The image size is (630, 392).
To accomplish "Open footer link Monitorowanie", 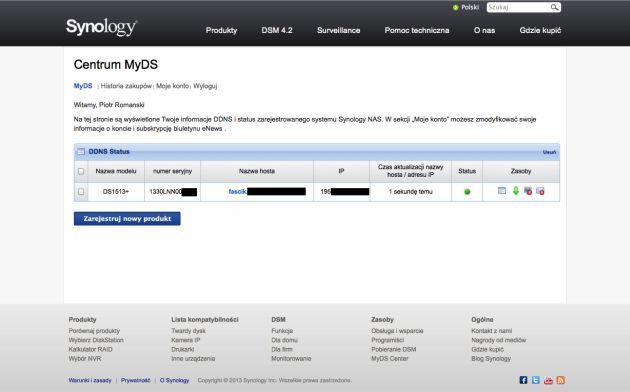I will click(x=291, y=359).
